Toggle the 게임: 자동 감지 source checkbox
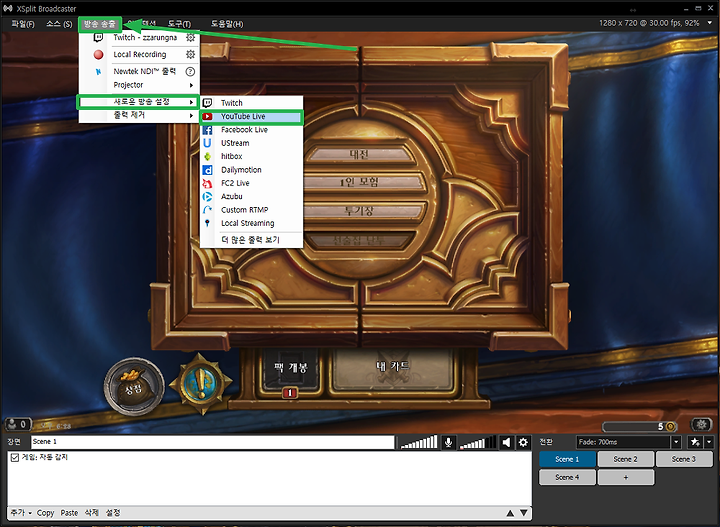The width and height of the screenshot is (720, 527). coord(15,458)
